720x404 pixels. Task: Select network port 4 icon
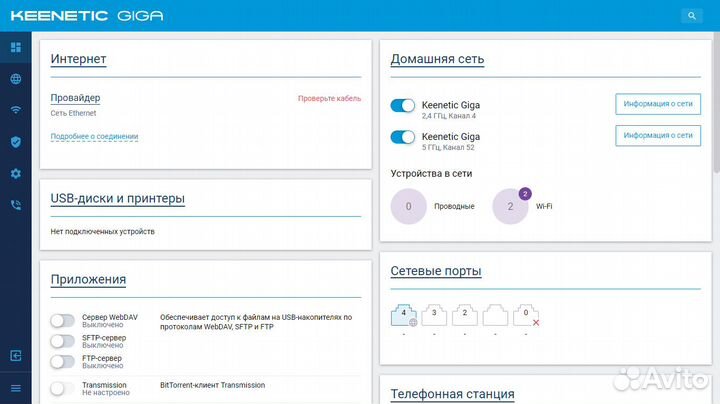404,315
